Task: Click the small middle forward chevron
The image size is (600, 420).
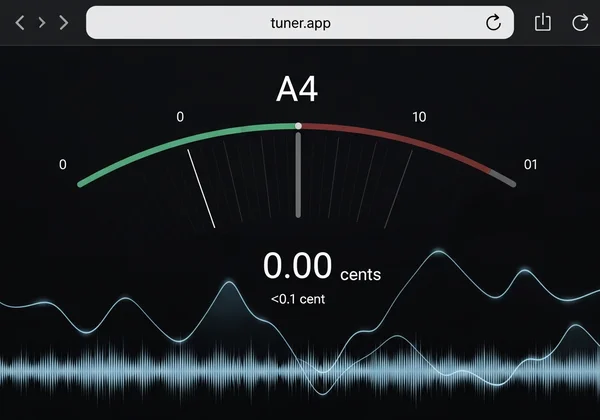Action: pos(42,22)
